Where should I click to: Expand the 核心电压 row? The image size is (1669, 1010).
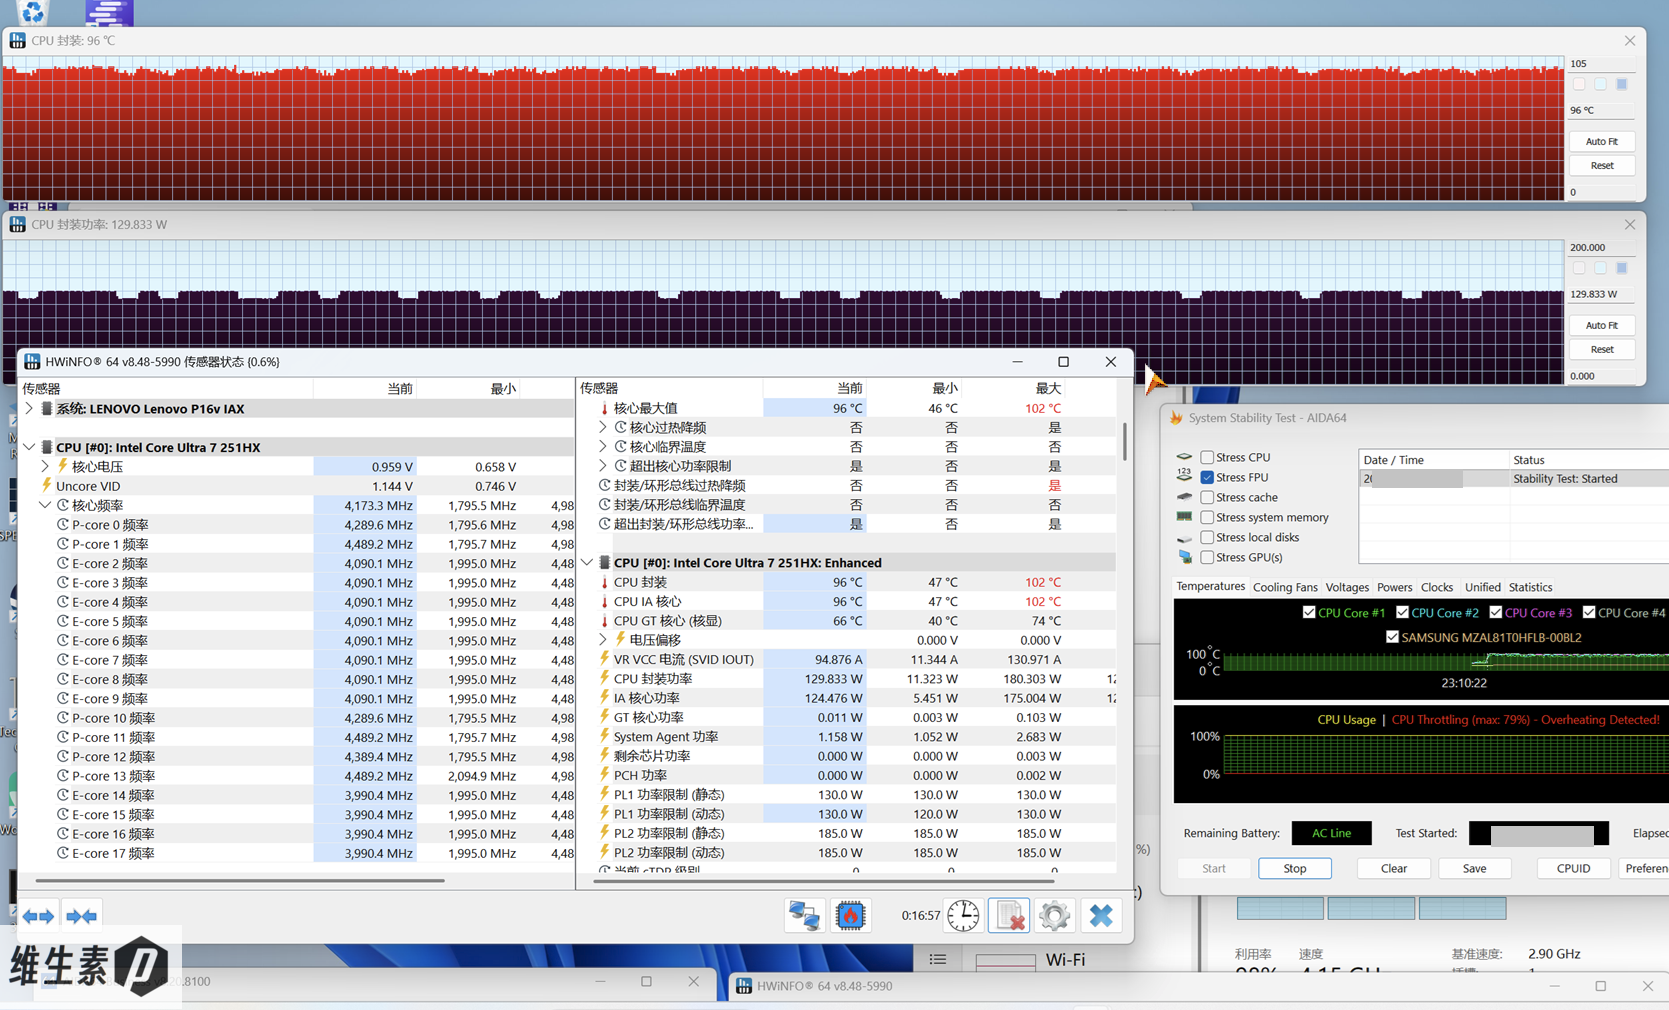pos(45,466)
